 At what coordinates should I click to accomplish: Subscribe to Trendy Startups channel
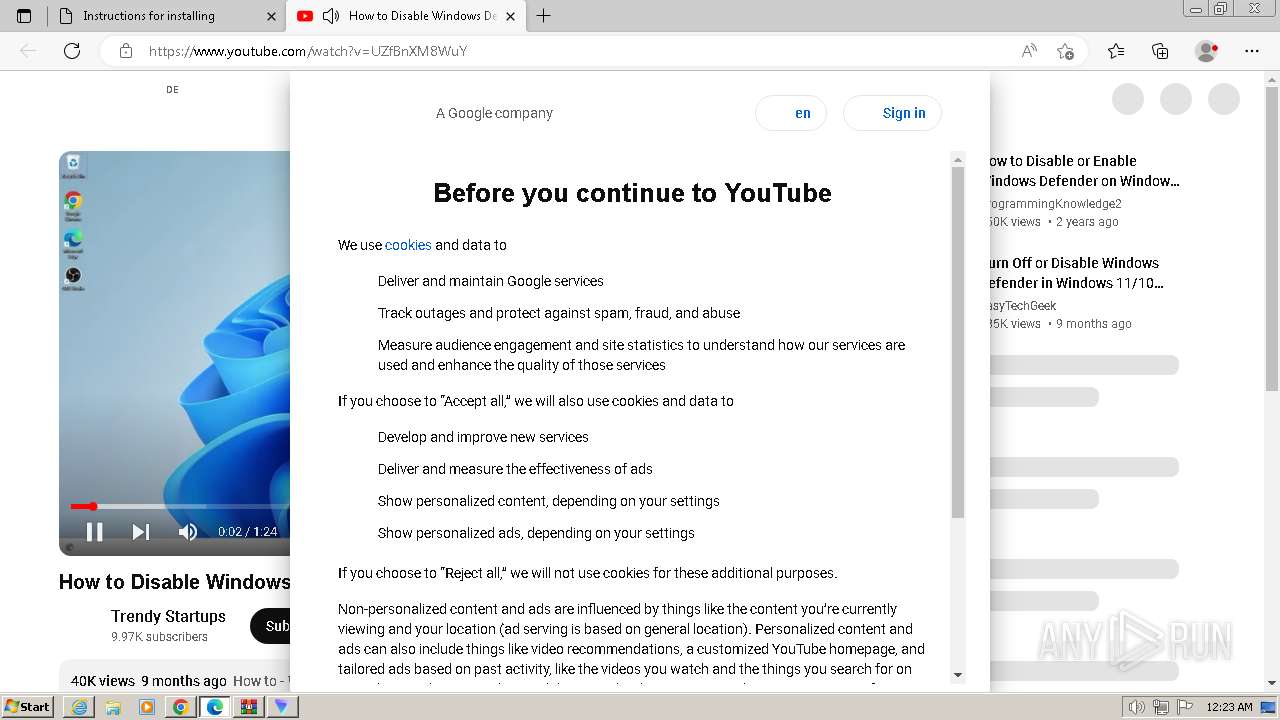point(270,626)
